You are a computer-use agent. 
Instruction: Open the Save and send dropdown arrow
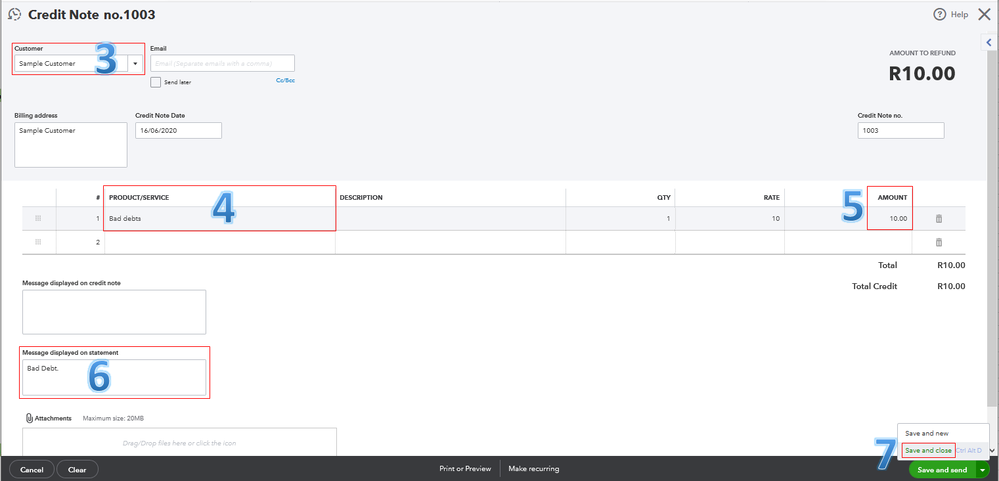coord(983,470)
